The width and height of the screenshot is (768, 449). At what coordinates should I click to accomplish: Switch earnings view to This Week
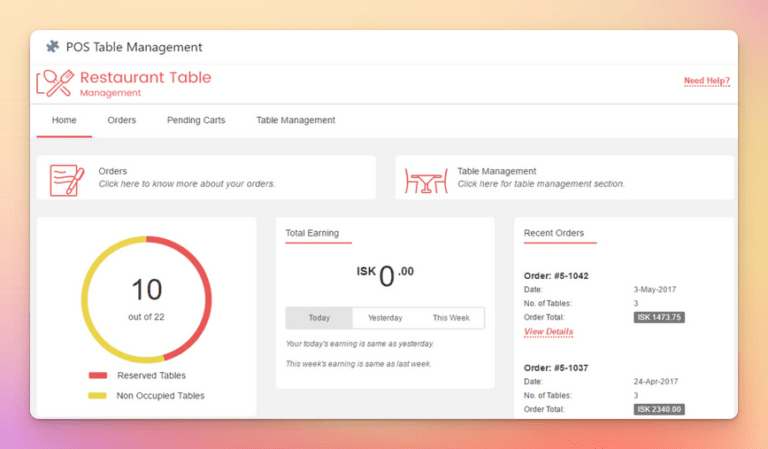pyautogui.click(x=451, y=318)
